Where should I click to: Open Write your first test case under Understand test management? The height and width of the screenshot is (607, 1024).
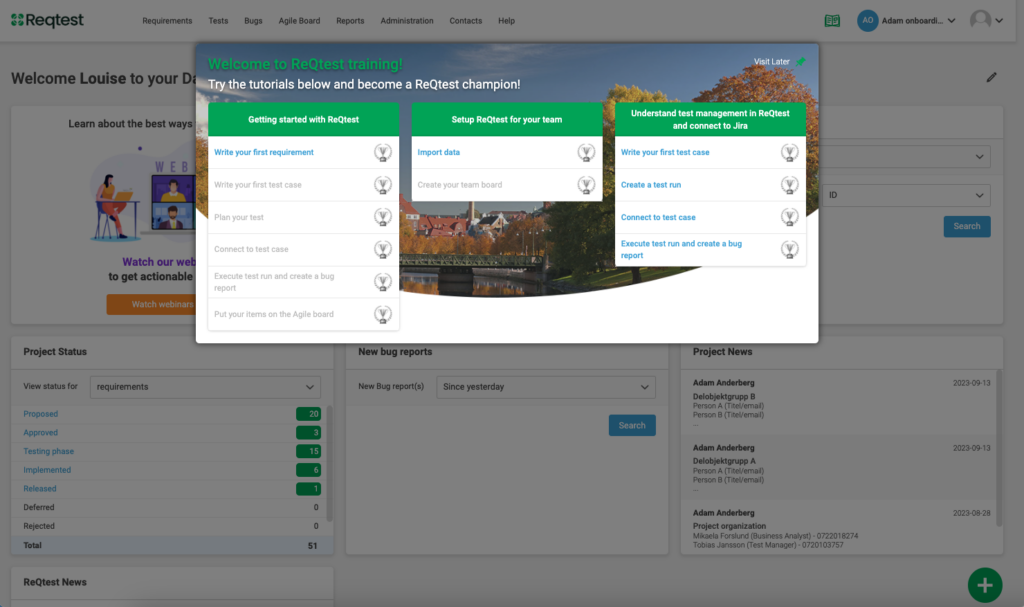pyautogui.click(x=665, y=152)
